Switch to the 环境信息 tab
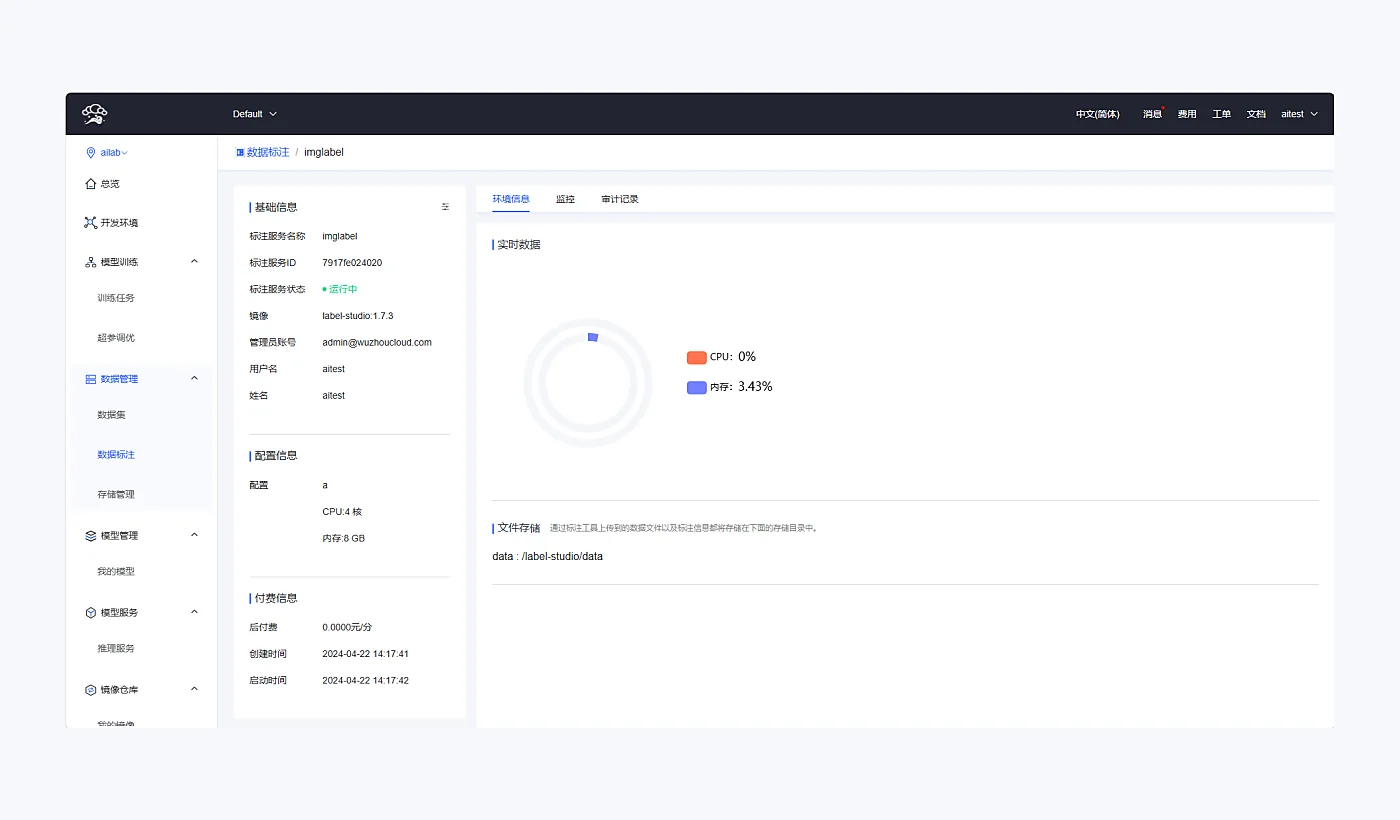This screenshot has width=1400, height=820. pos(511,199)
